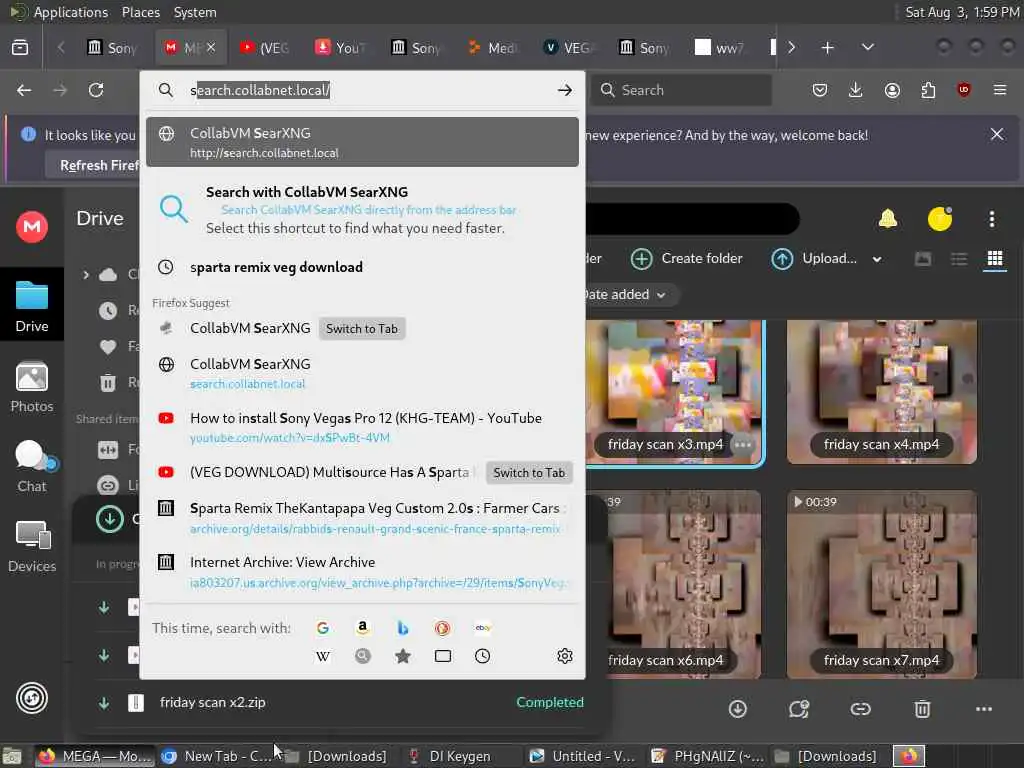This screenshot has height=768, width=1024.
Task: Switch to list view in MEGA
Action: point(959,259)
